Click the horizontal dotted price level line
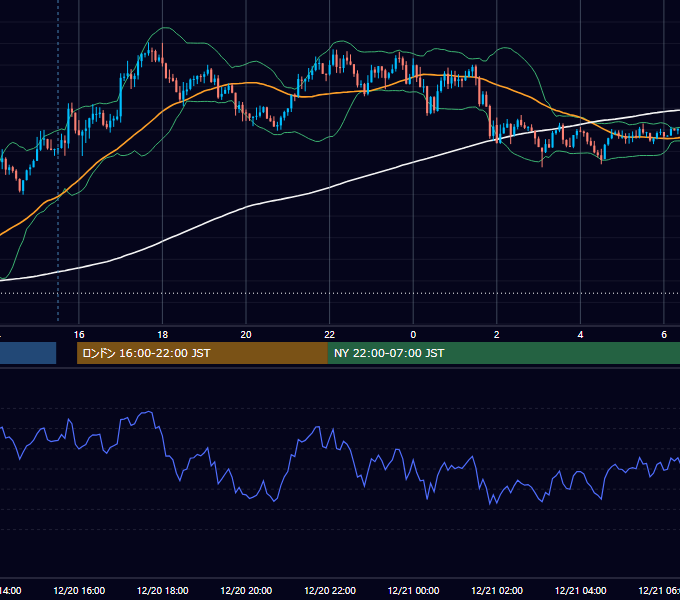 click(x=340, y=293)
